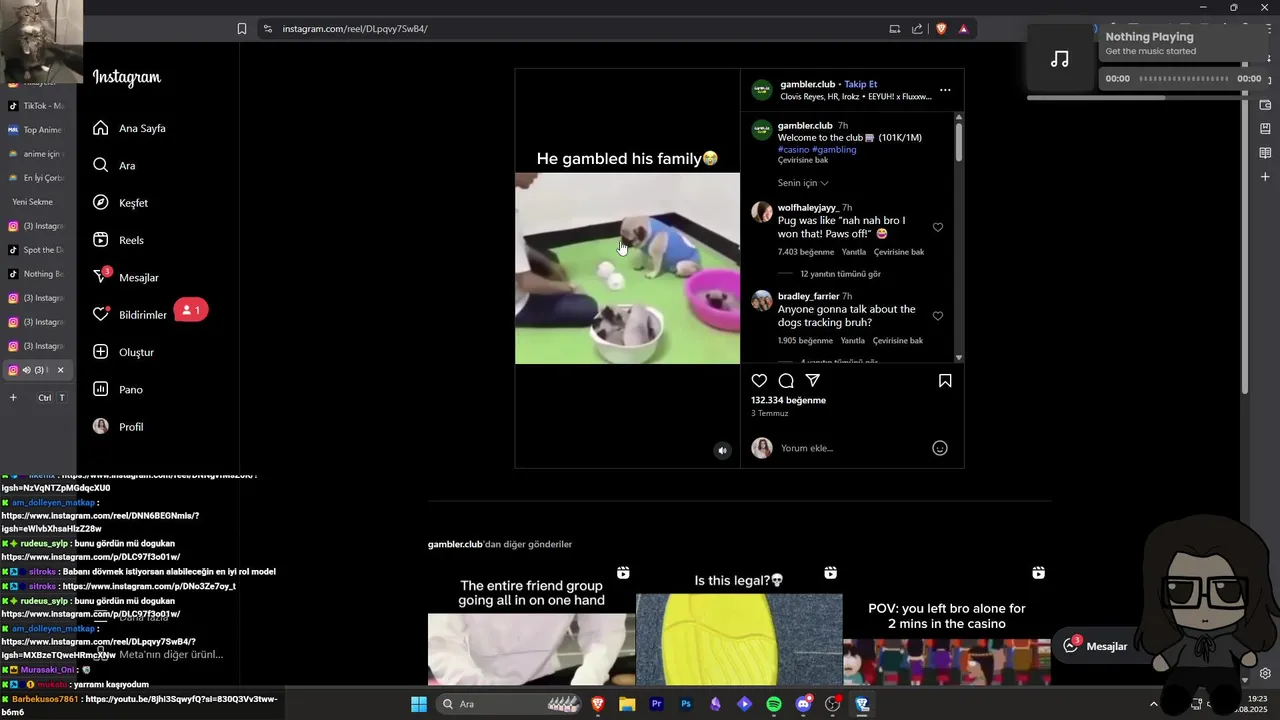Click install-app icon in address bar

[x=894, y=29]
